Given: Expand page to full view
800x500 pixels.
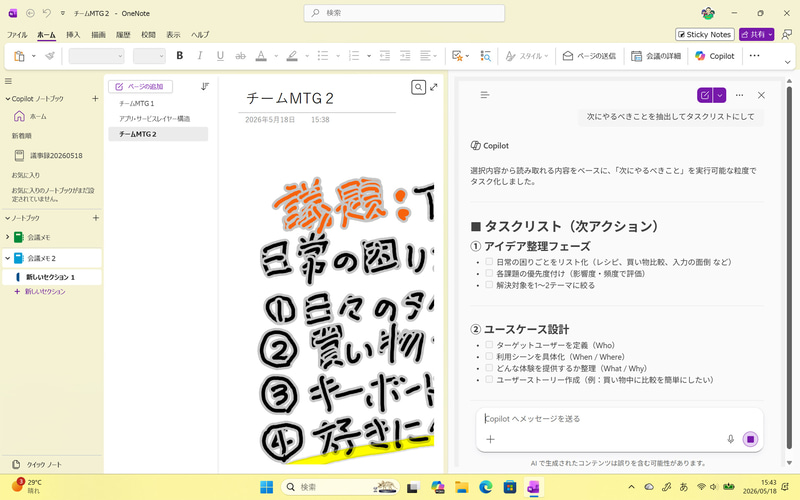Looking at the screenshot, I should pos(434,87).
